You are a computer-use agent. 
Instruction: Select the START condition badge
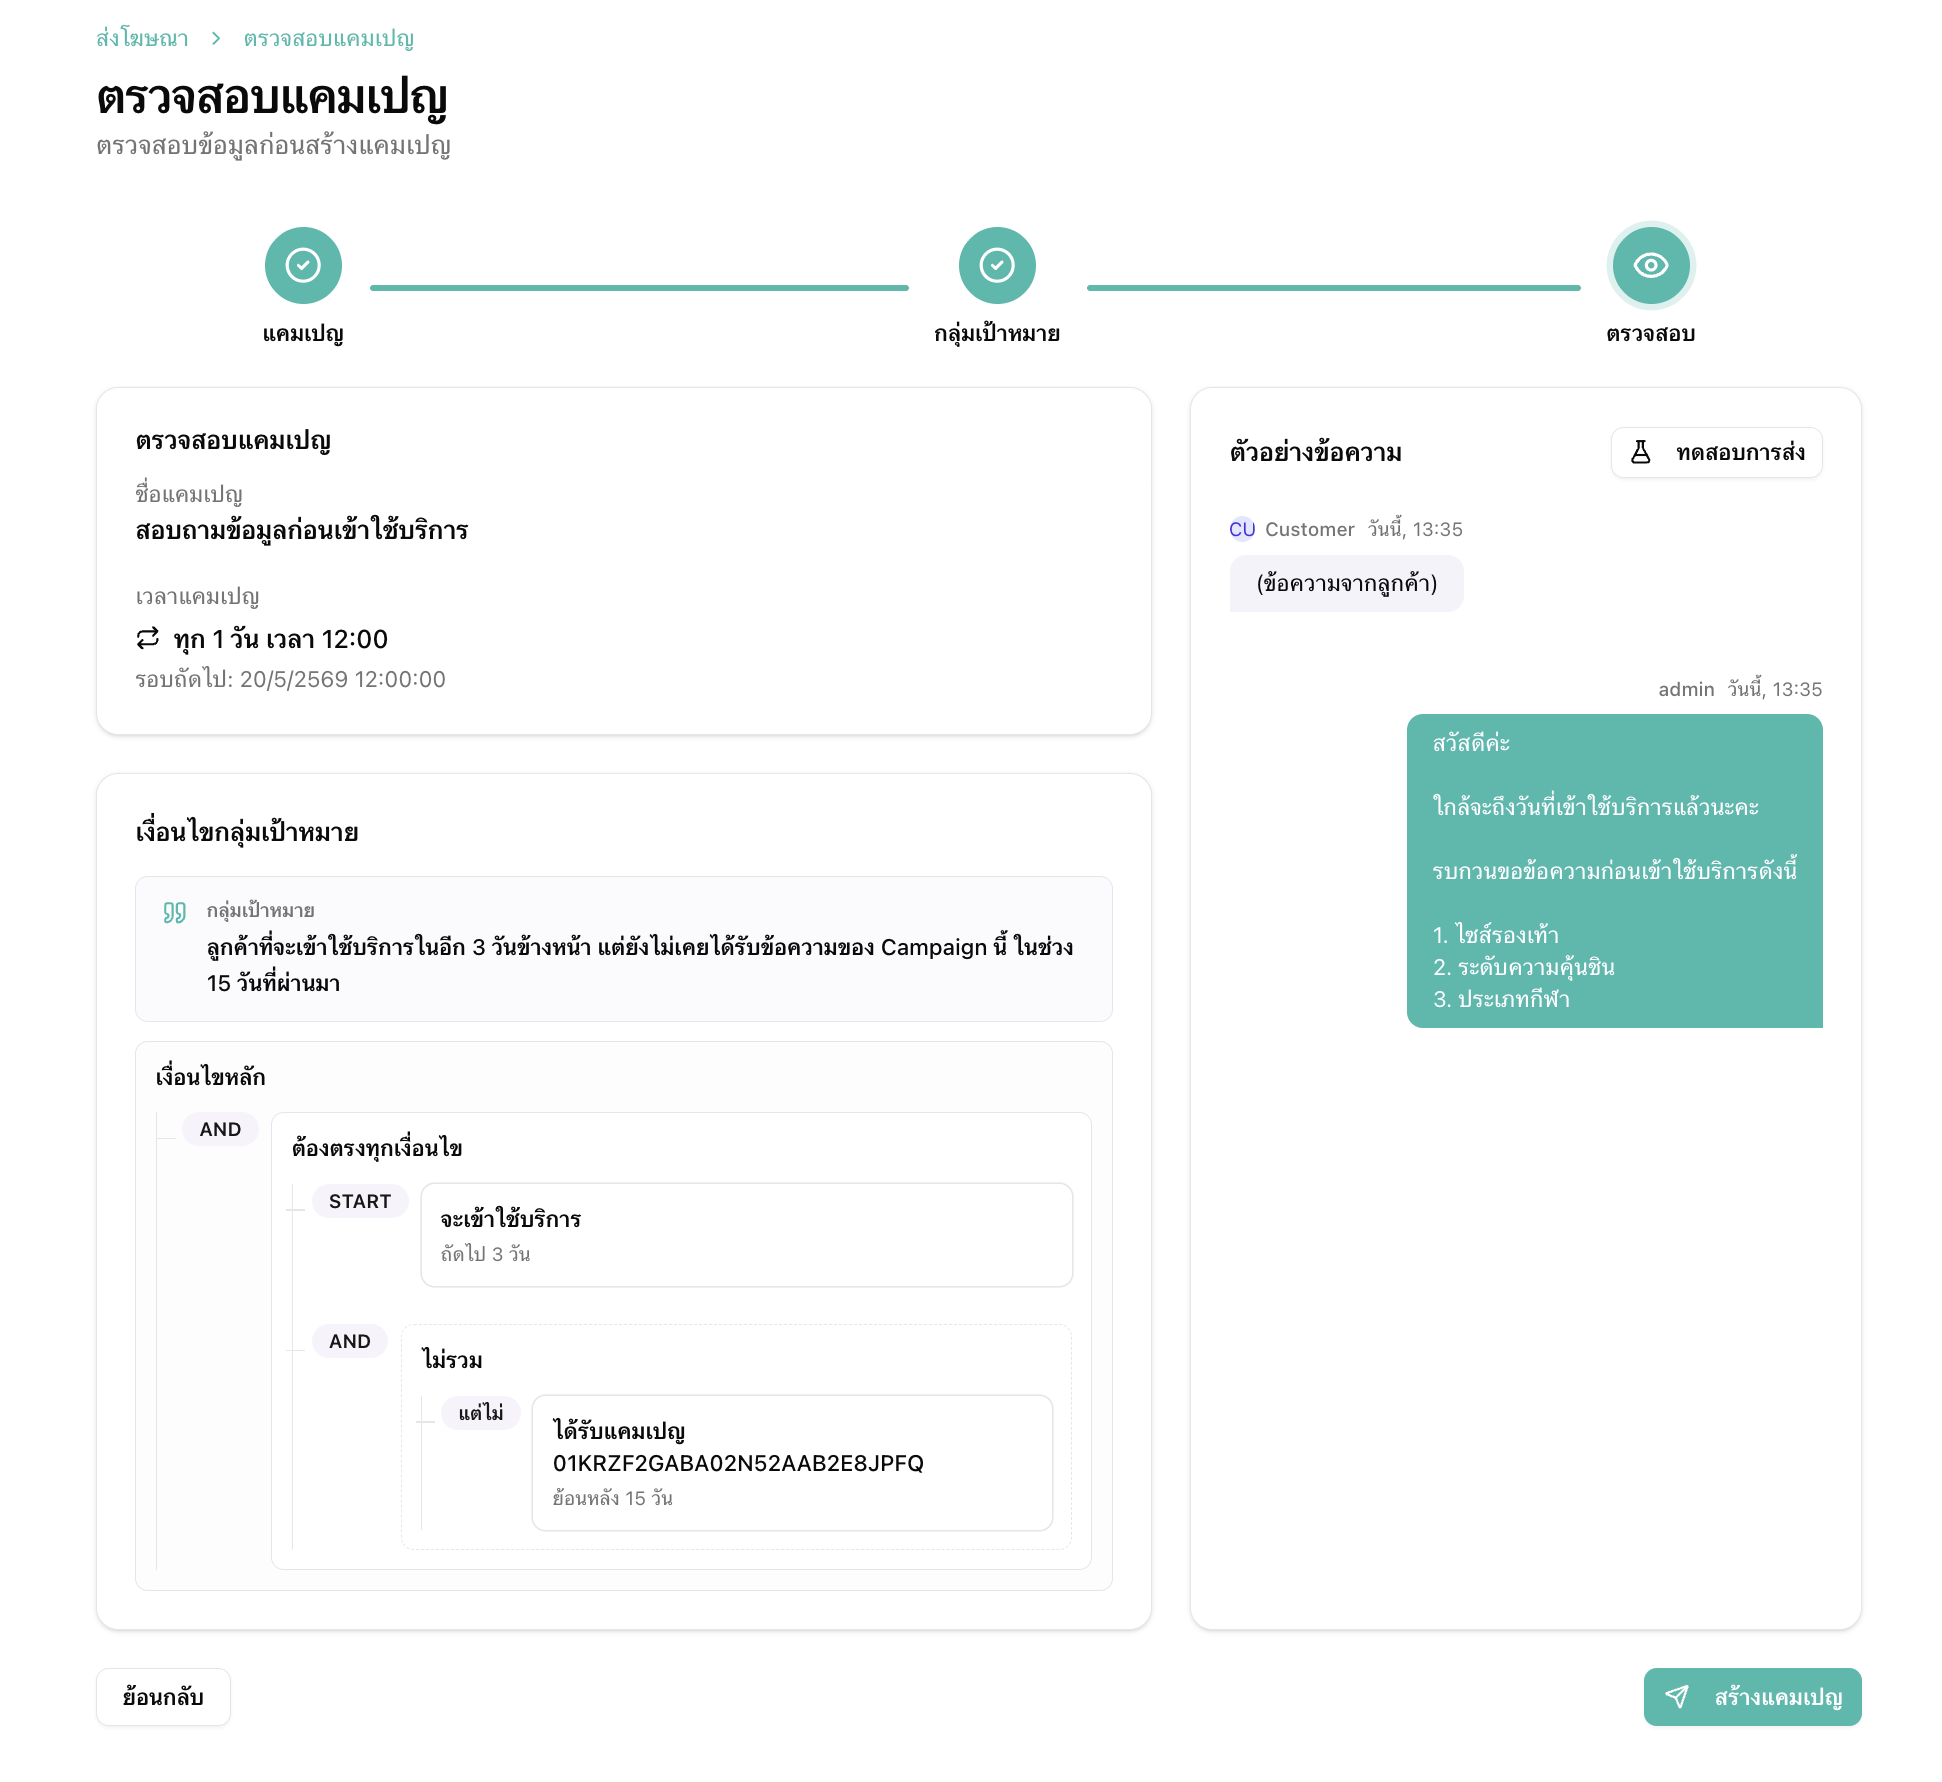pos(360,1201)
